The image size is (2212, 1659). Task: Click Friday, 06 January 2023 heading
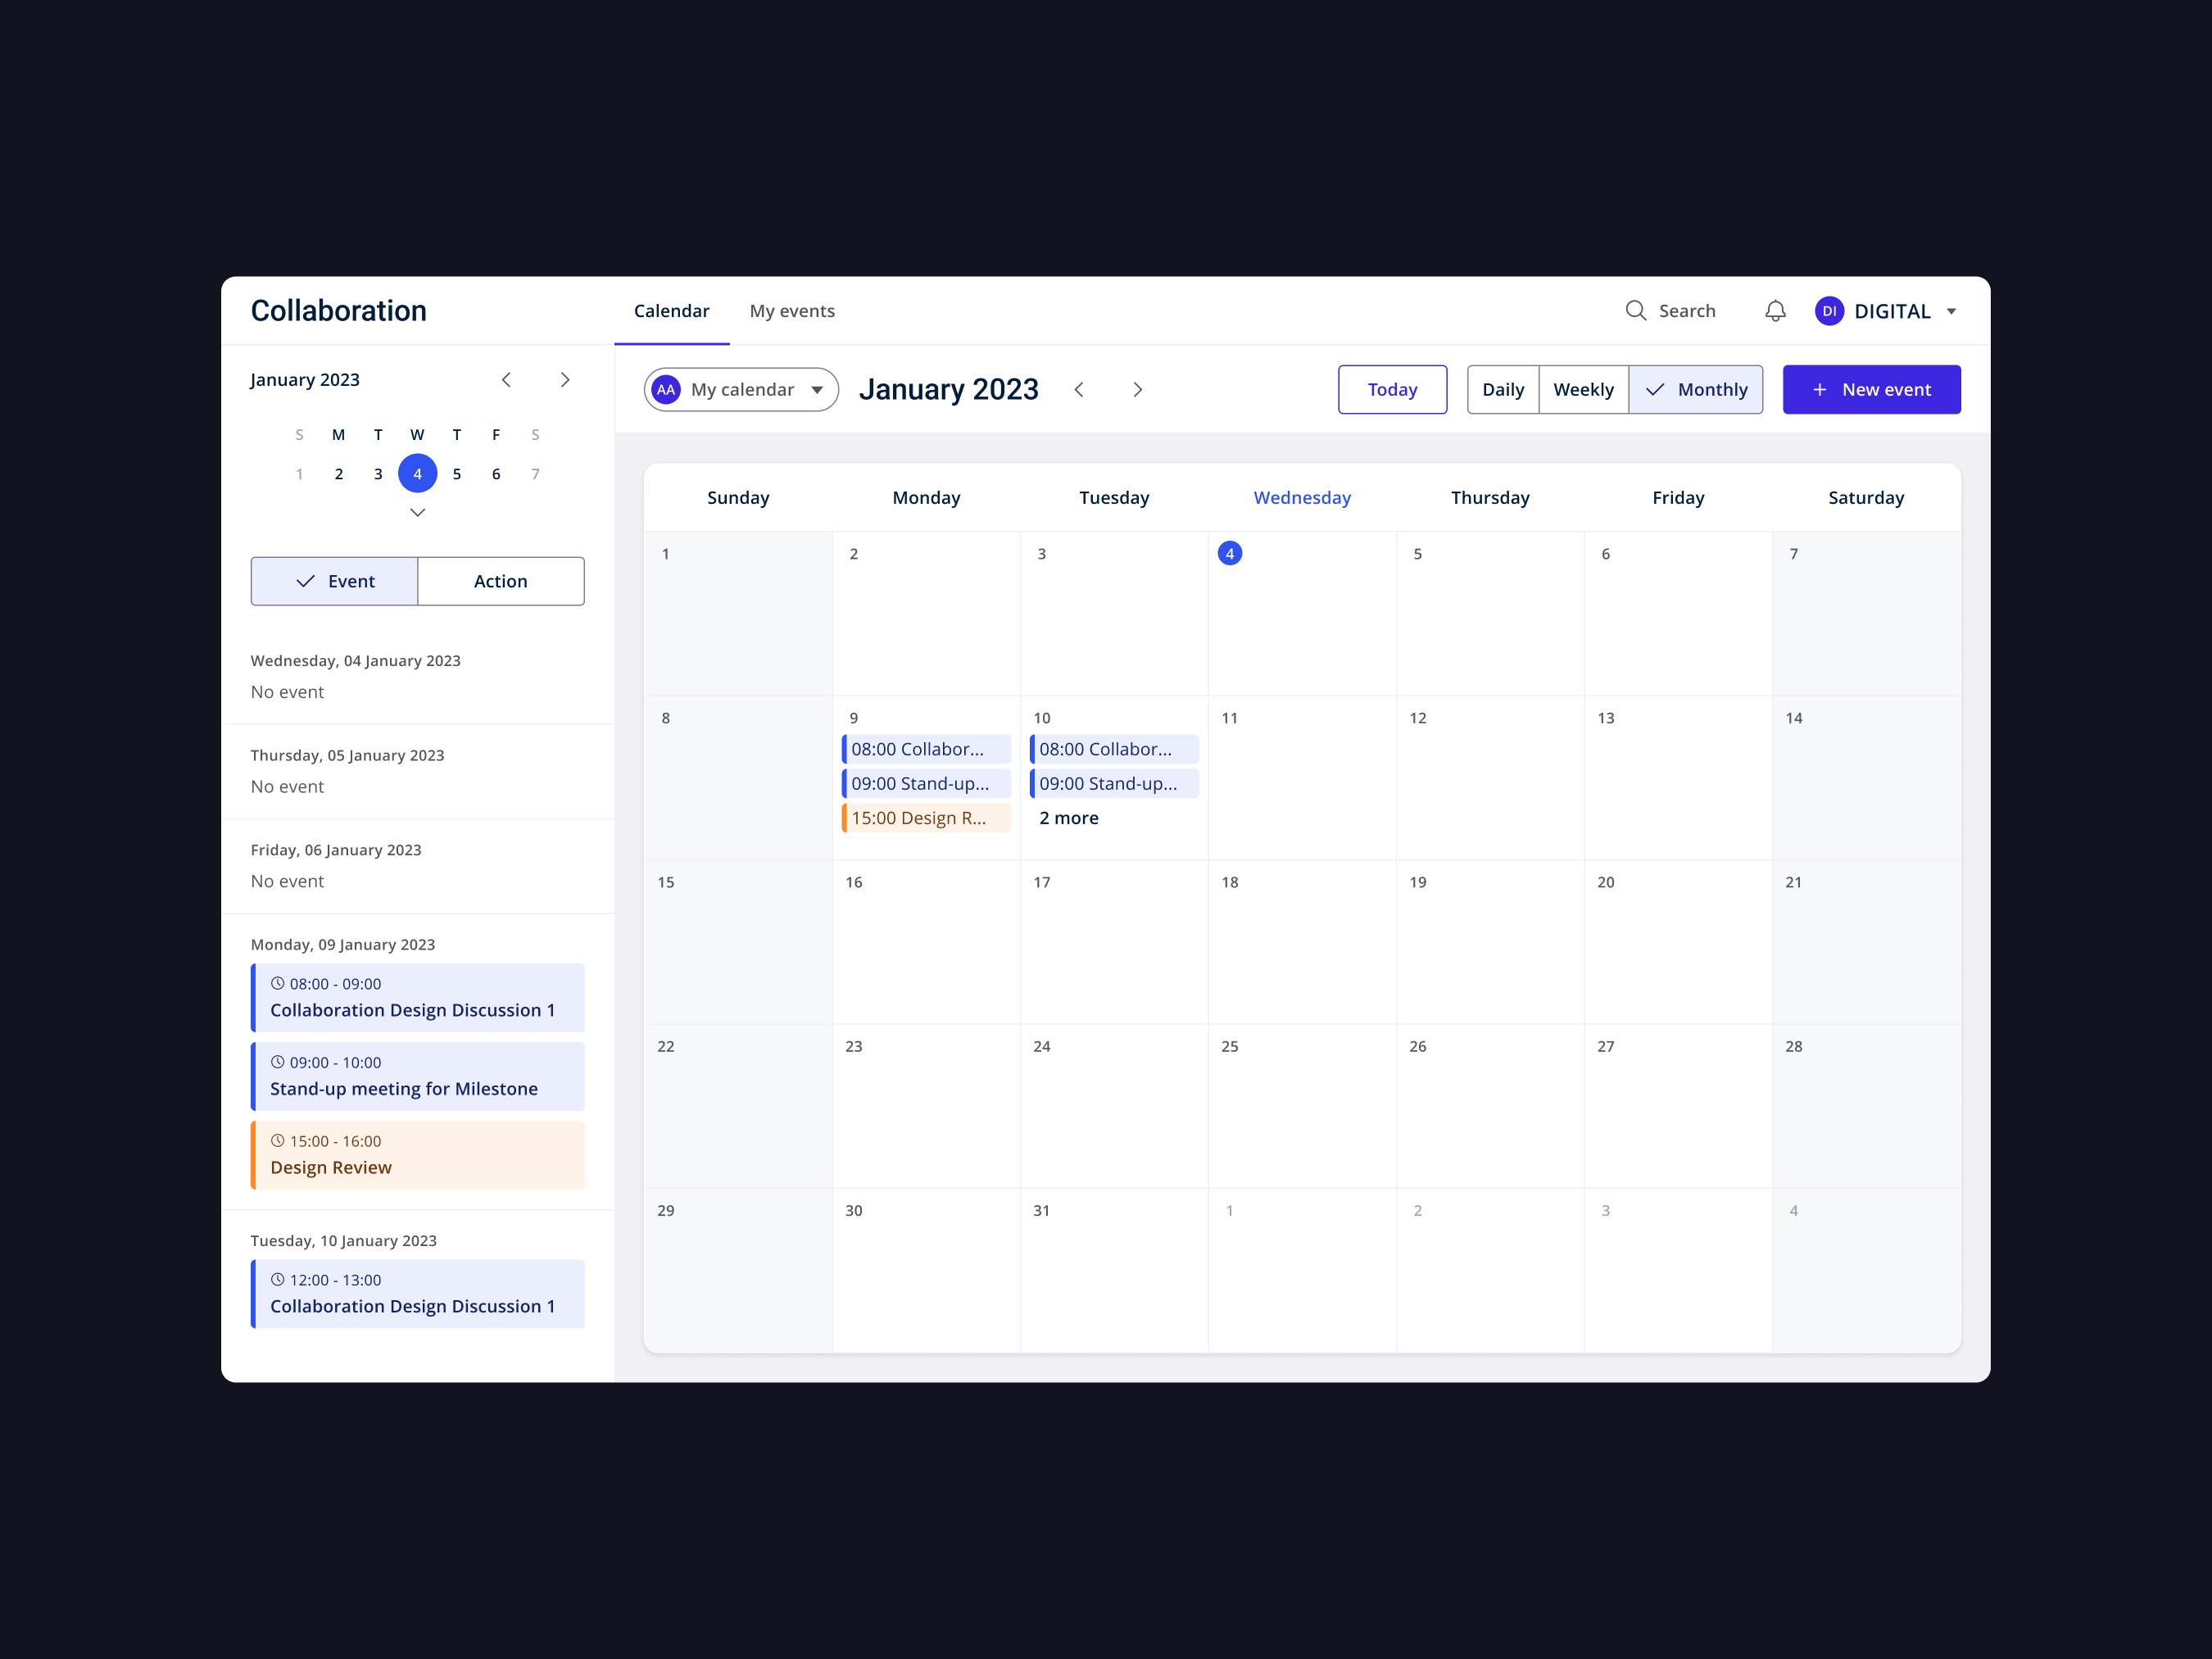pos(336,850)
